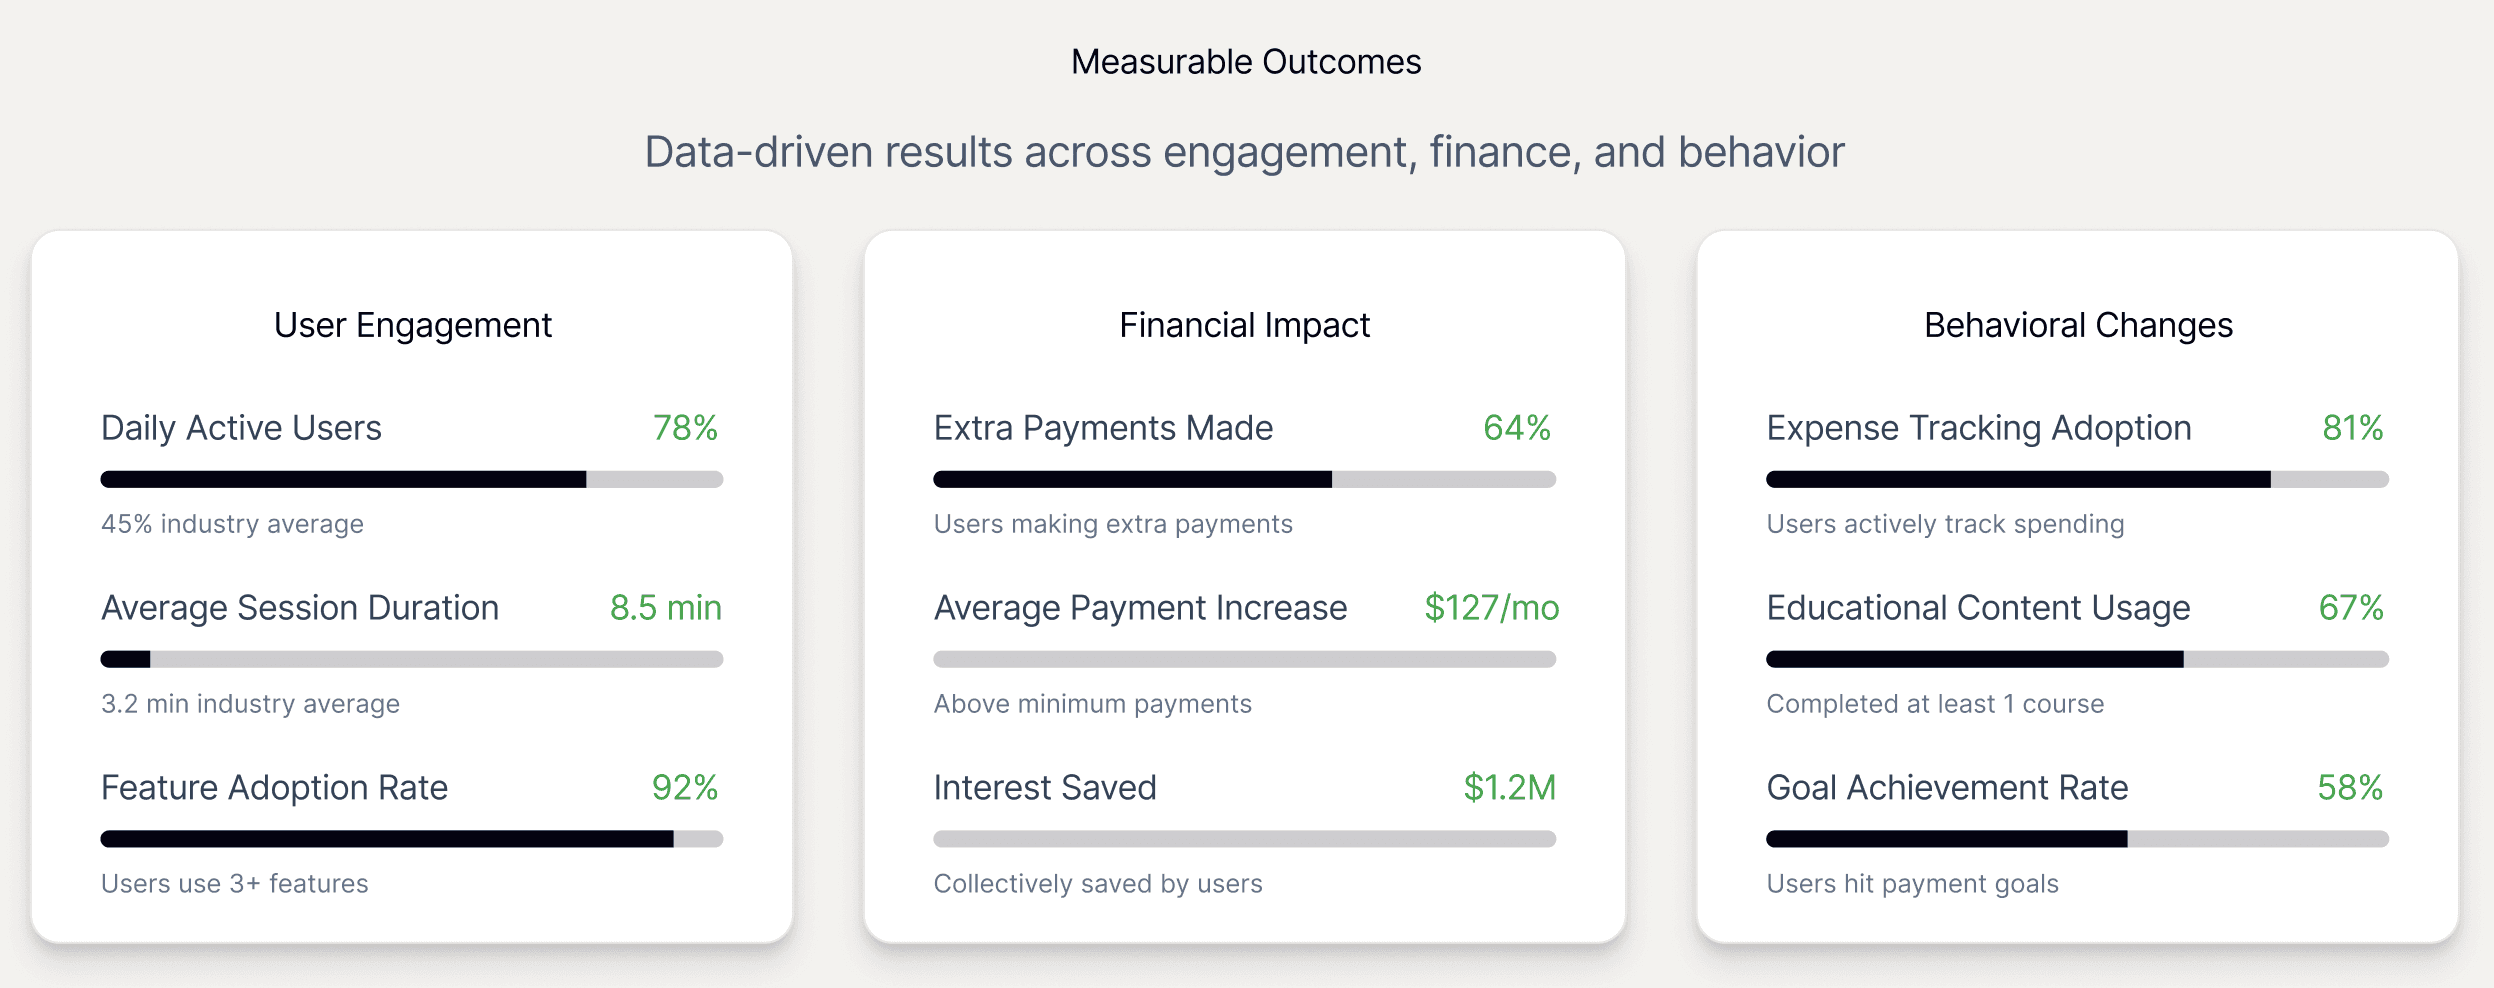This screenshot has width=2494, height=988.
Task: Click the Completed at least 1 course caption
Action: click(x=1935, y=704)
